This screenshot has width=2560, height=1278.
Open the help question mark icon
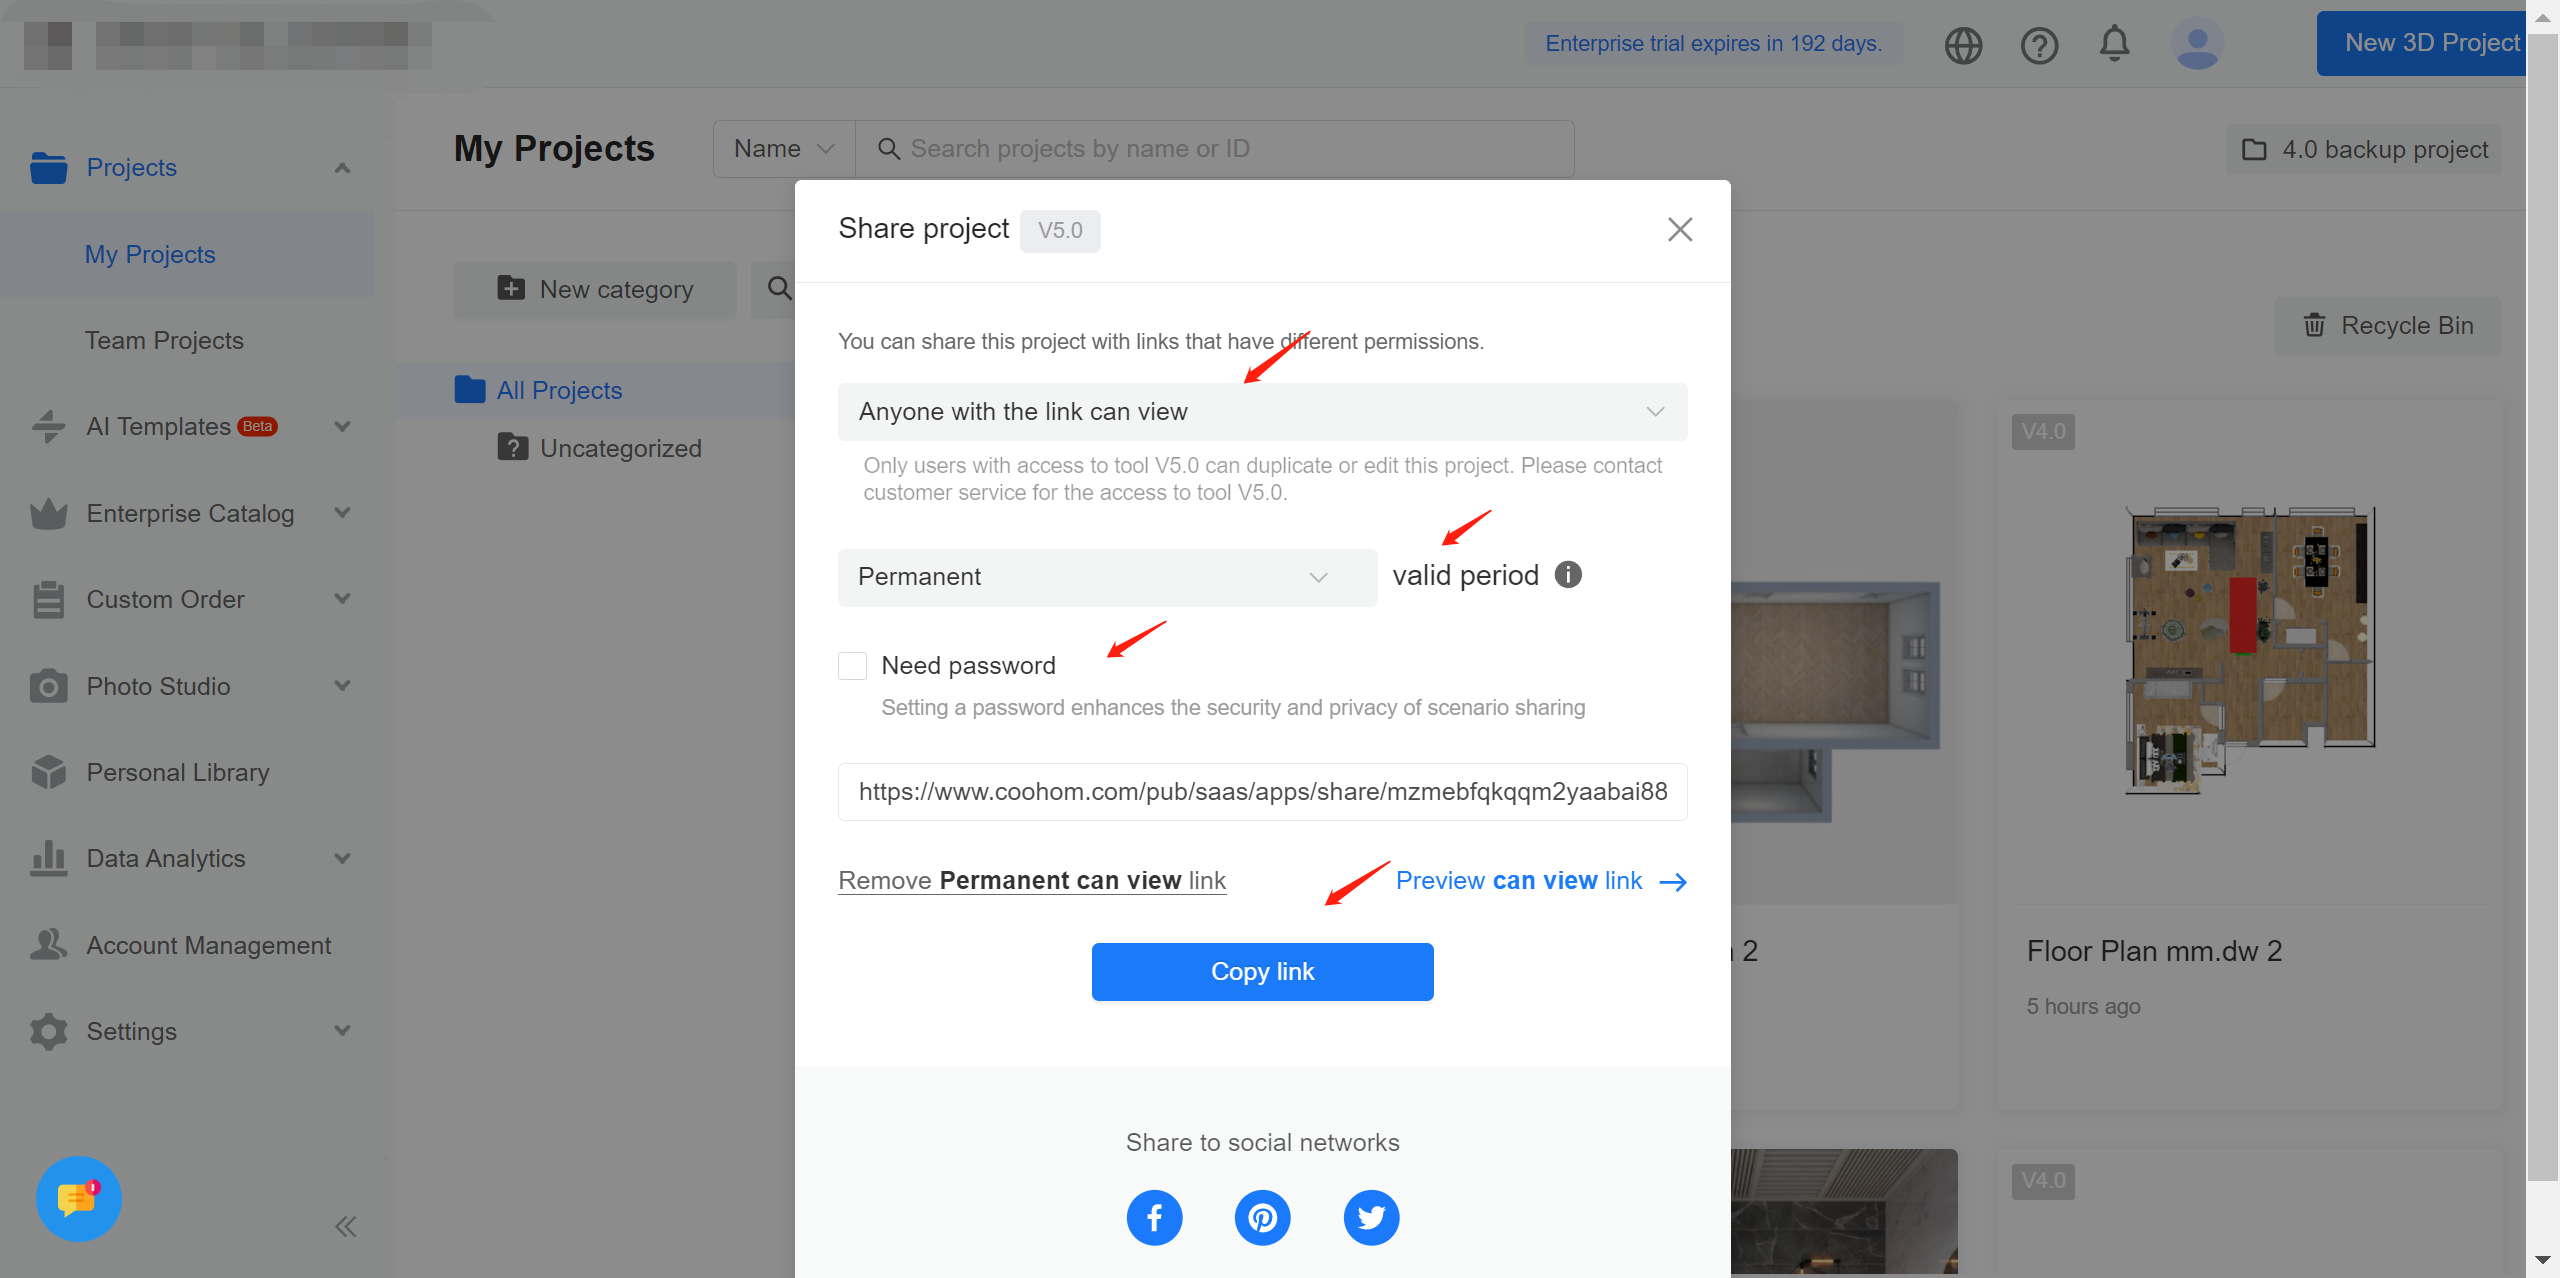click(2039, 45)
